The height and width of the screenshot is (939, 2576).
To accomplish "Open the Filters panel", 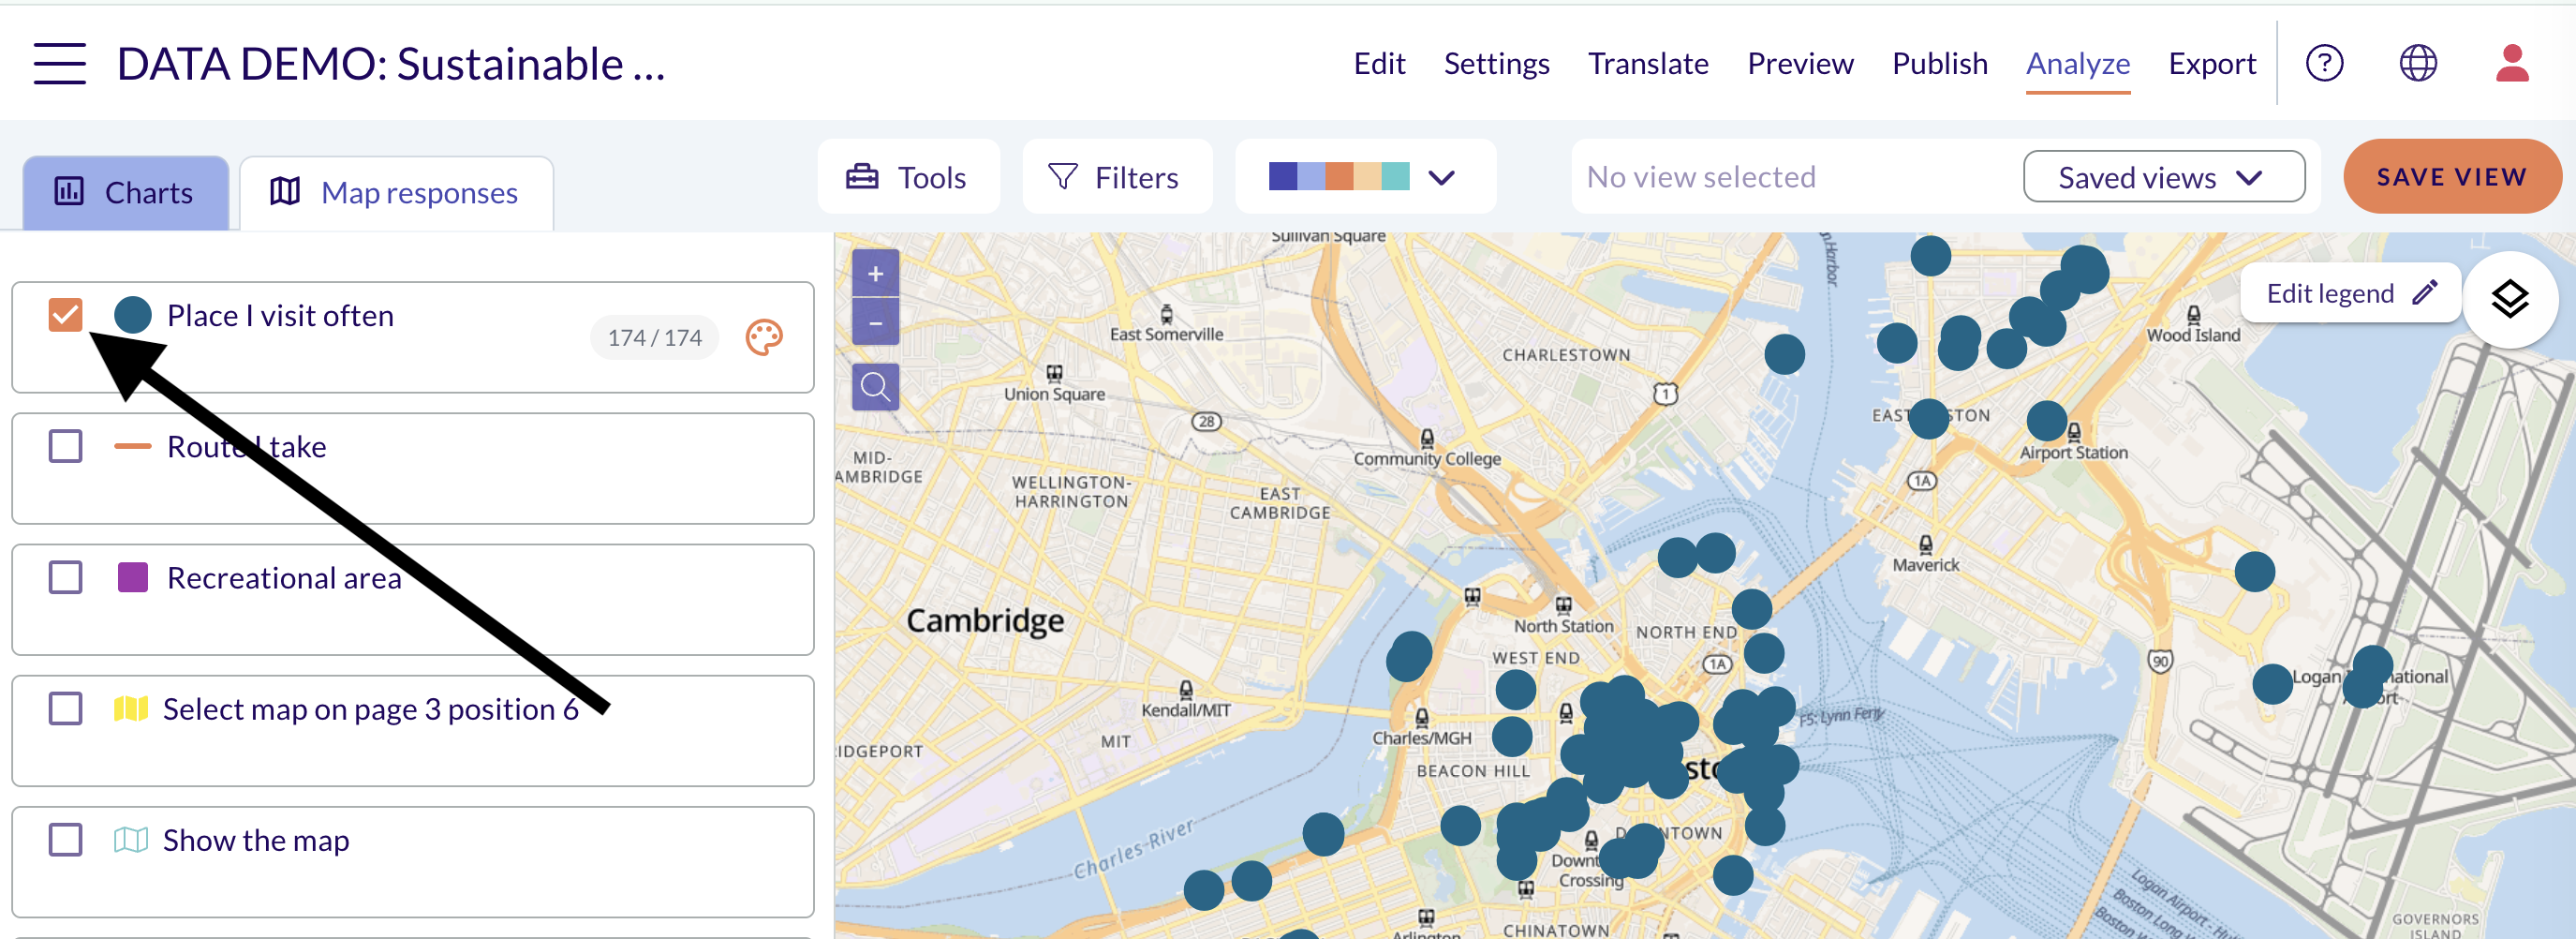I will pyautogui.click(x=1116, y=177).
